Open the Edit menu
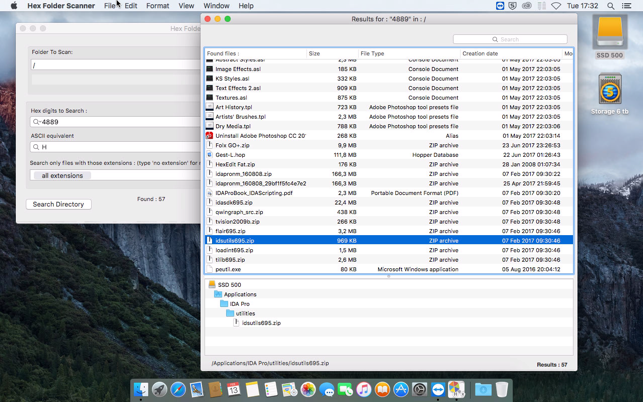This screenshot has height=402, width=643. tap(131, 6)
